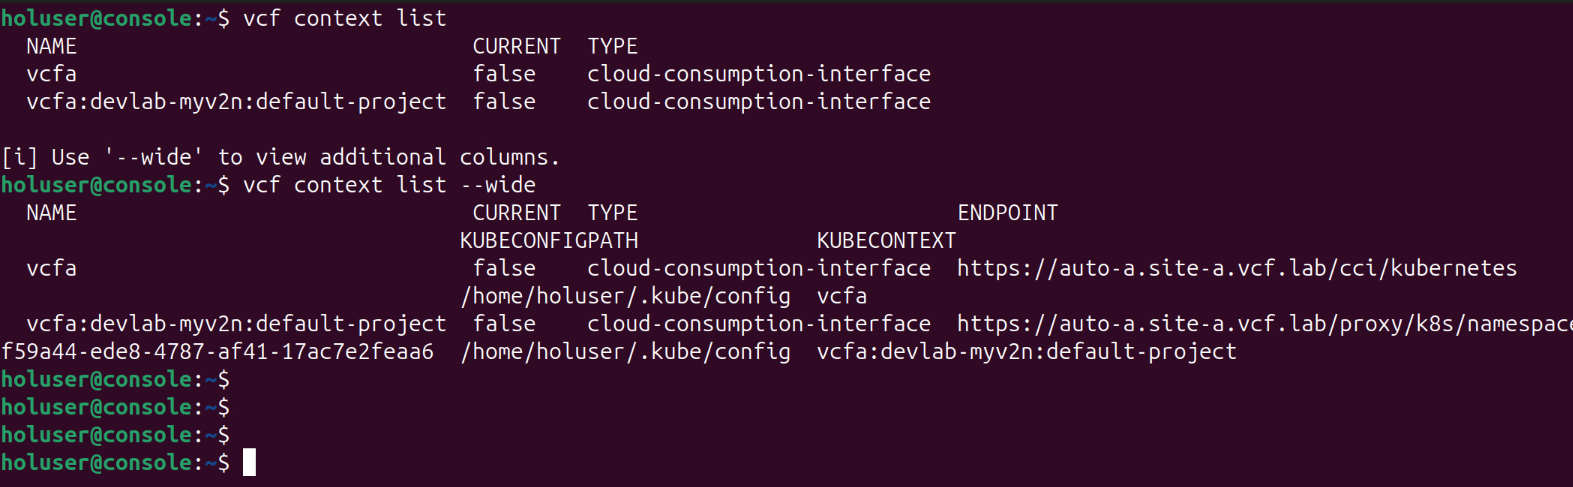Click the 'vcf context list --wide' command
This screenshot has height=487, width=1573.
tap(389, 185)
